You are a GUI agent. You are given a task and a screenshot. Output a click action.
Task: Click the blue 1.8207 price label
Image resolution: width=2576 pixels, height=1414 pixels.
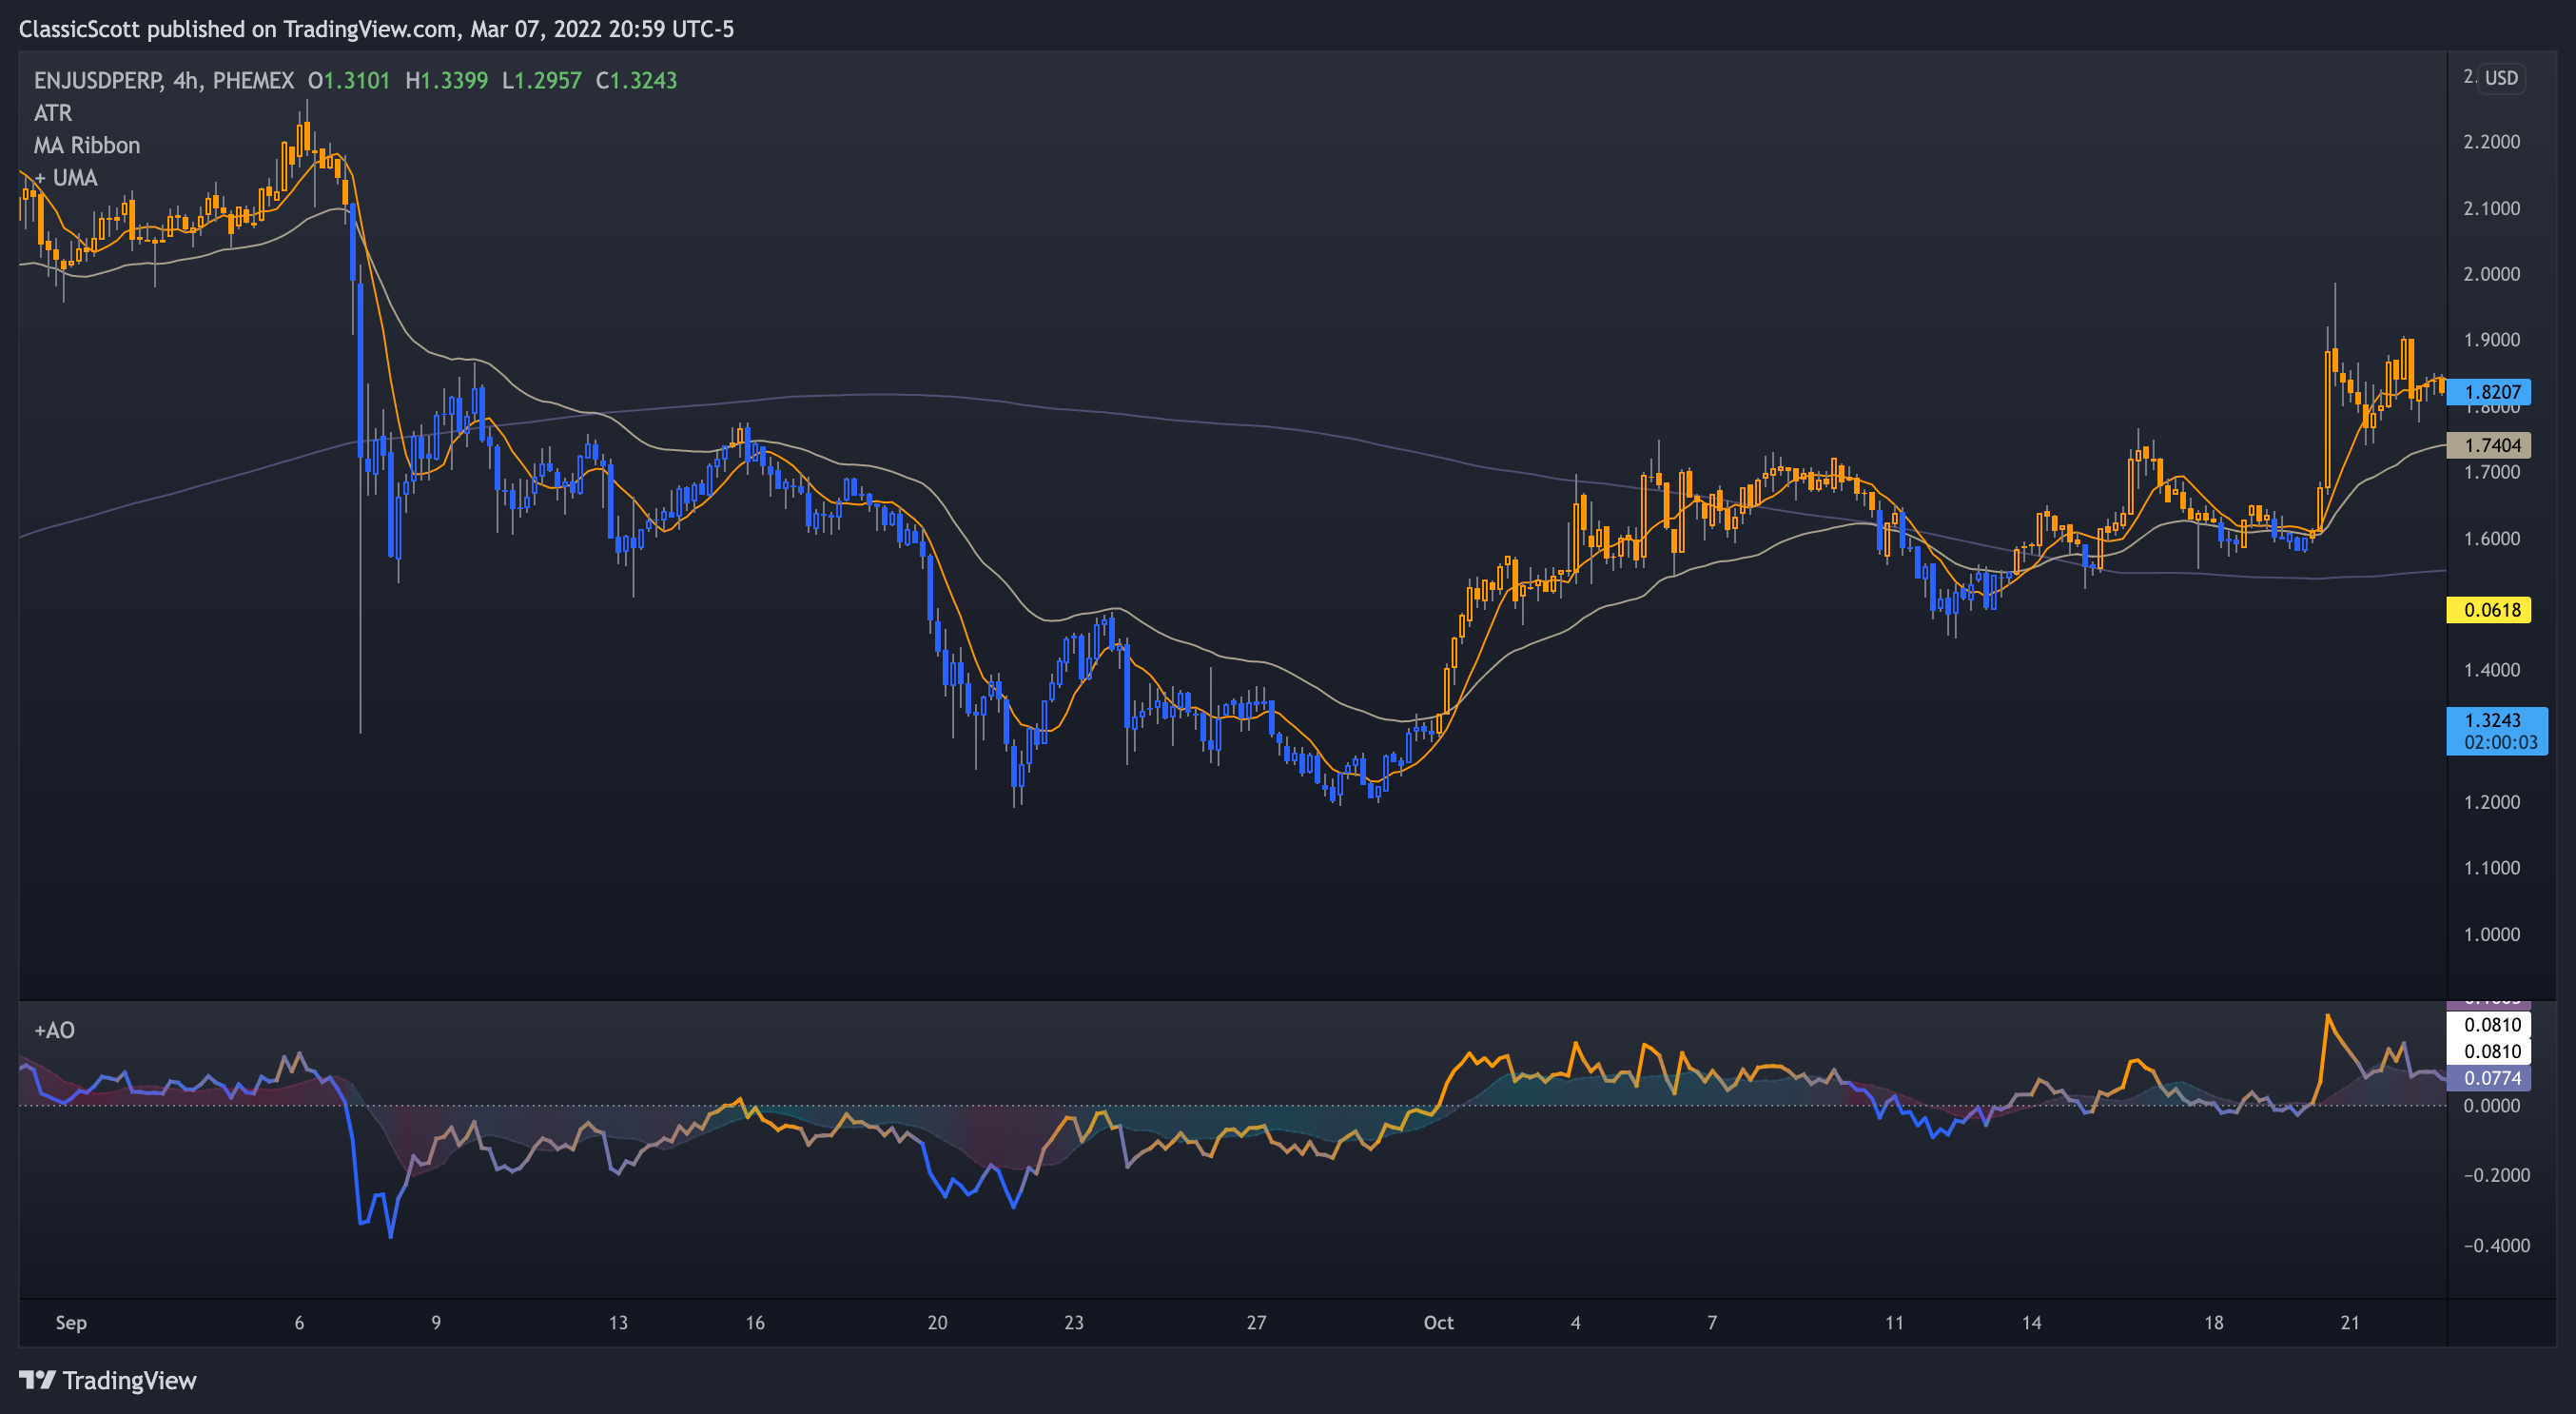click(2489, 392)
